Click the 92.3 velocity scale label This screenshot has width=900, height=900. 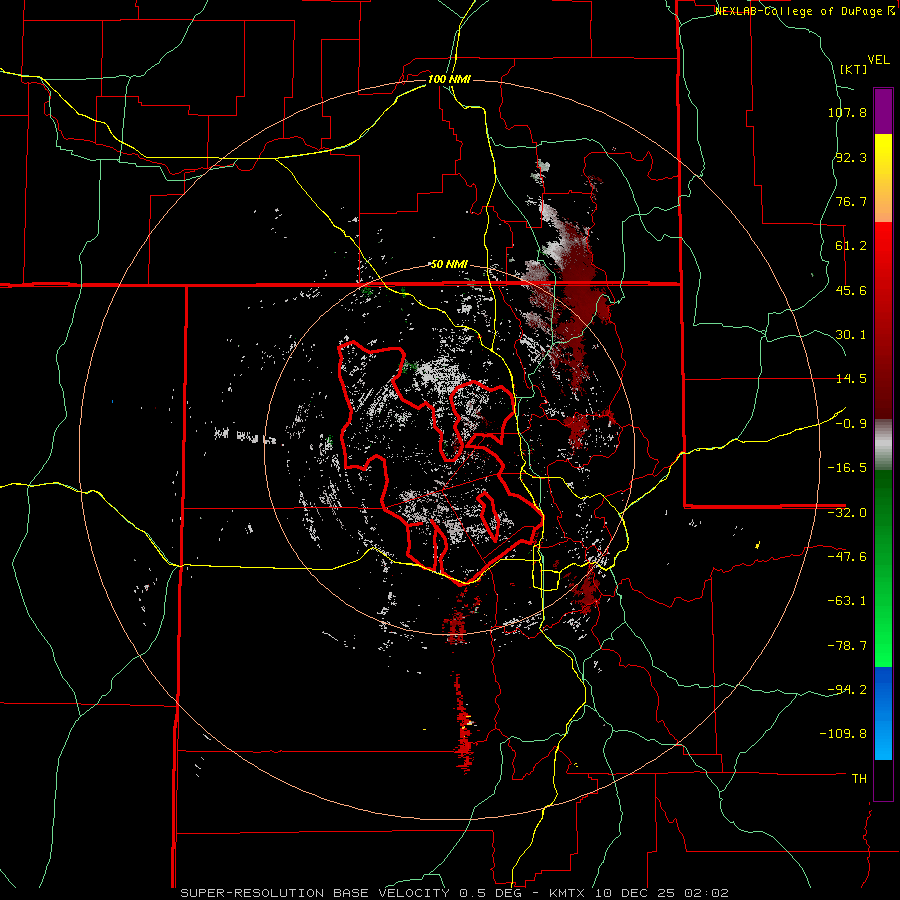click(851, 157)
